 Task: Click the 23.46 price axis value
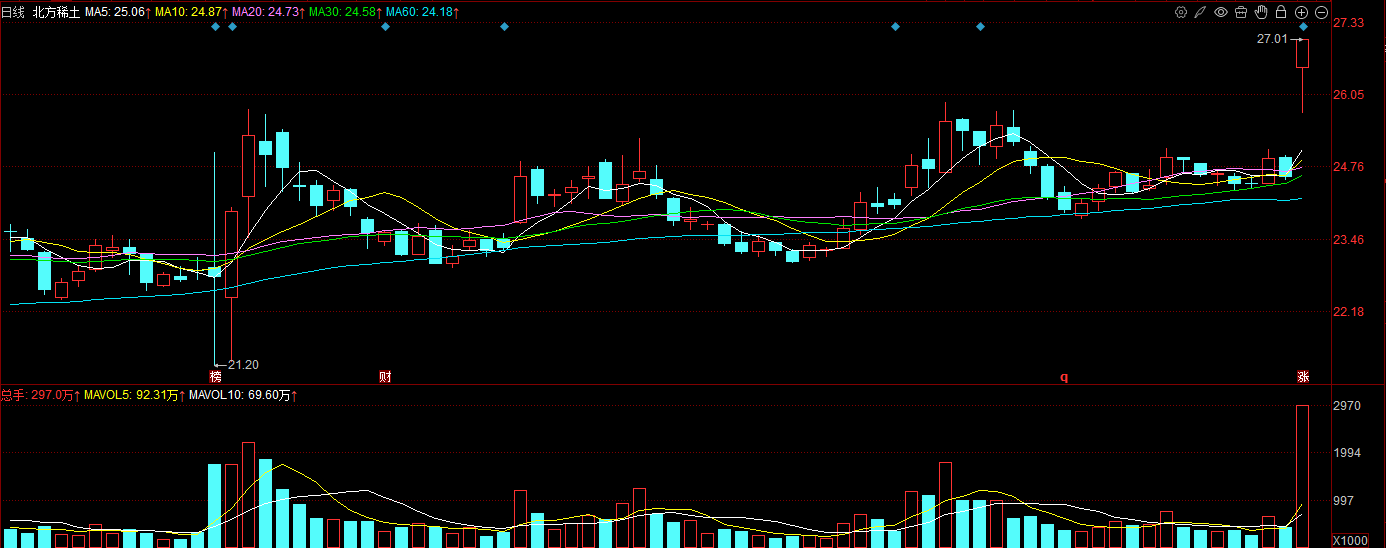pyautogui.click(x=1350, y=240)
